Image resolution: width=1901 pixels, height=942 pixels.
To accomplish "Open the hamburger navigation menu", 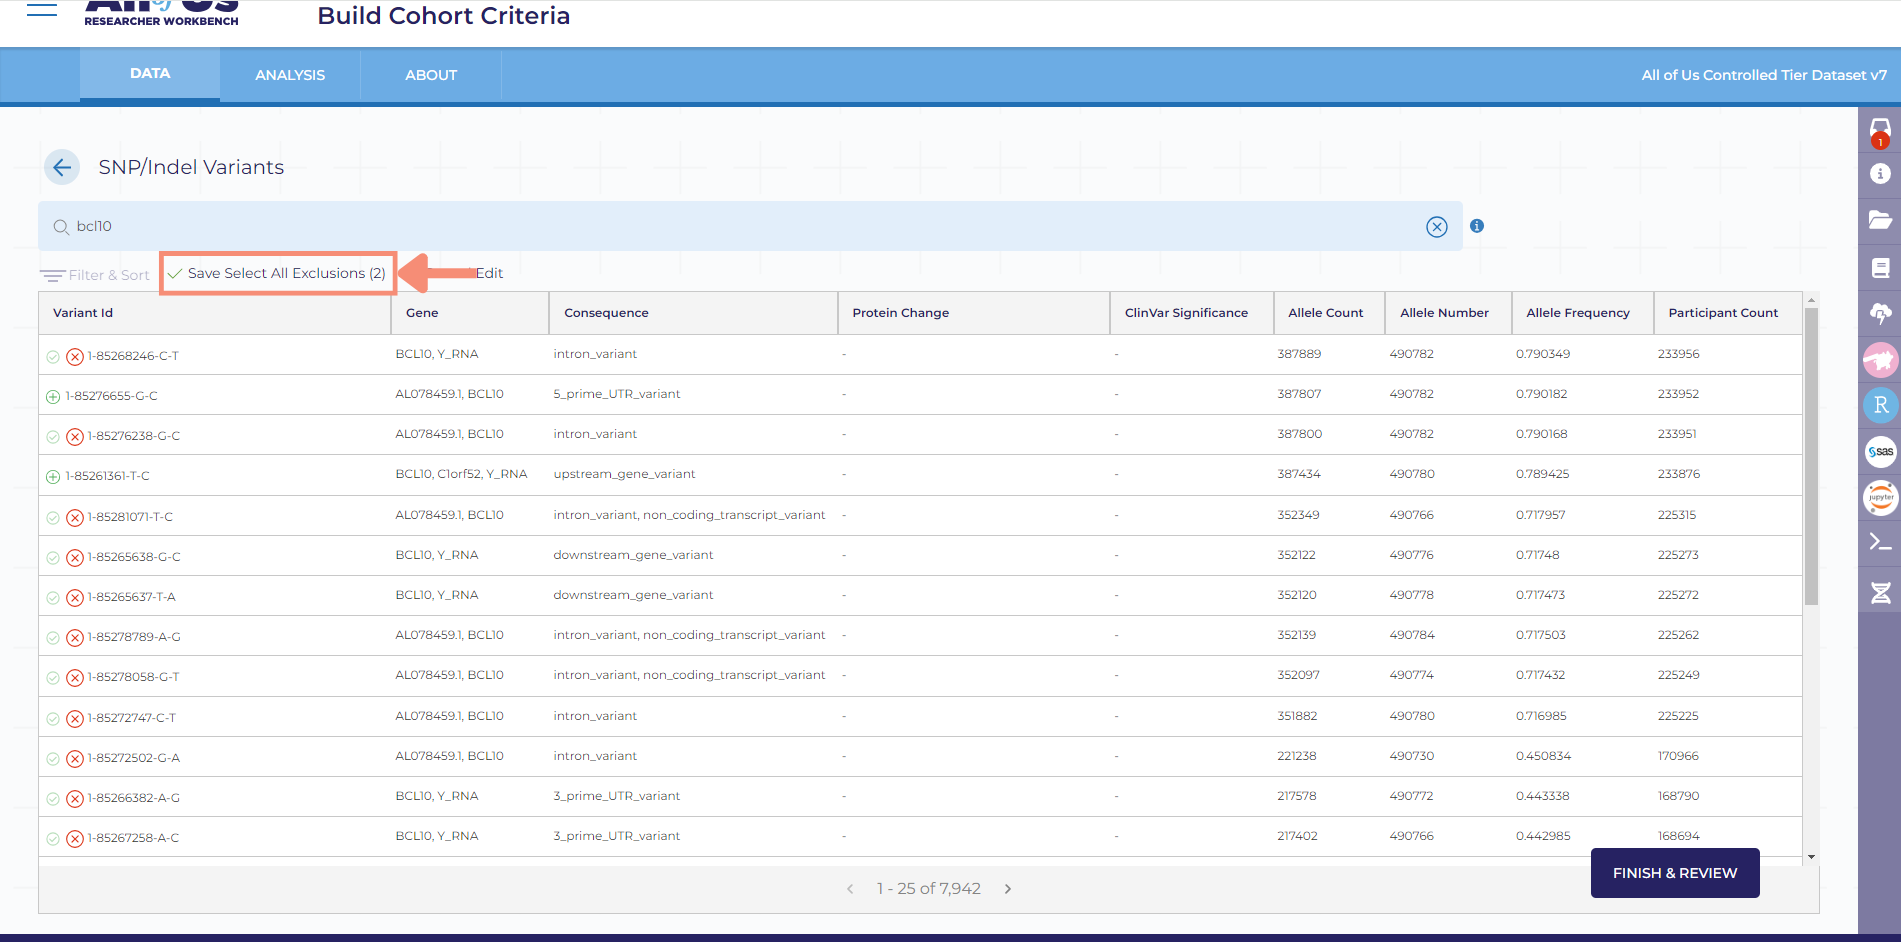I will click(42, 10).
